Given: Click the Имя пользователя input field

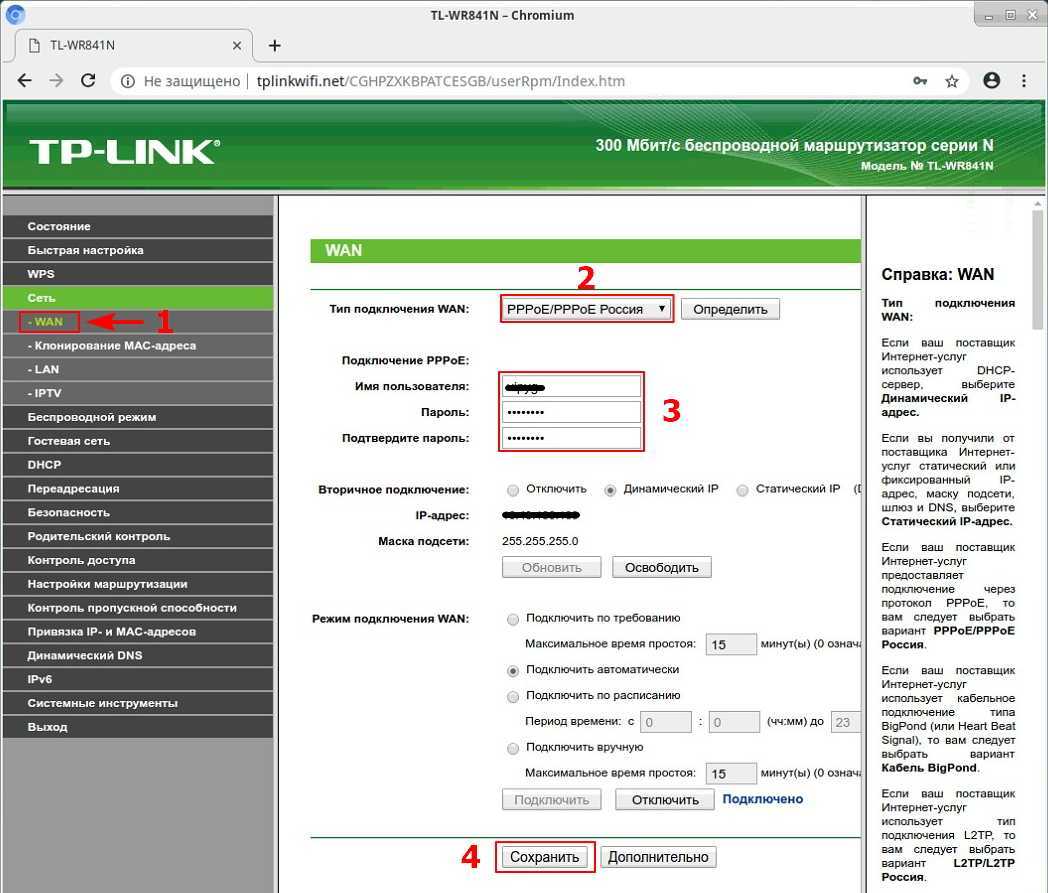Looking at the screenshot, I should [x=571, y=386].
